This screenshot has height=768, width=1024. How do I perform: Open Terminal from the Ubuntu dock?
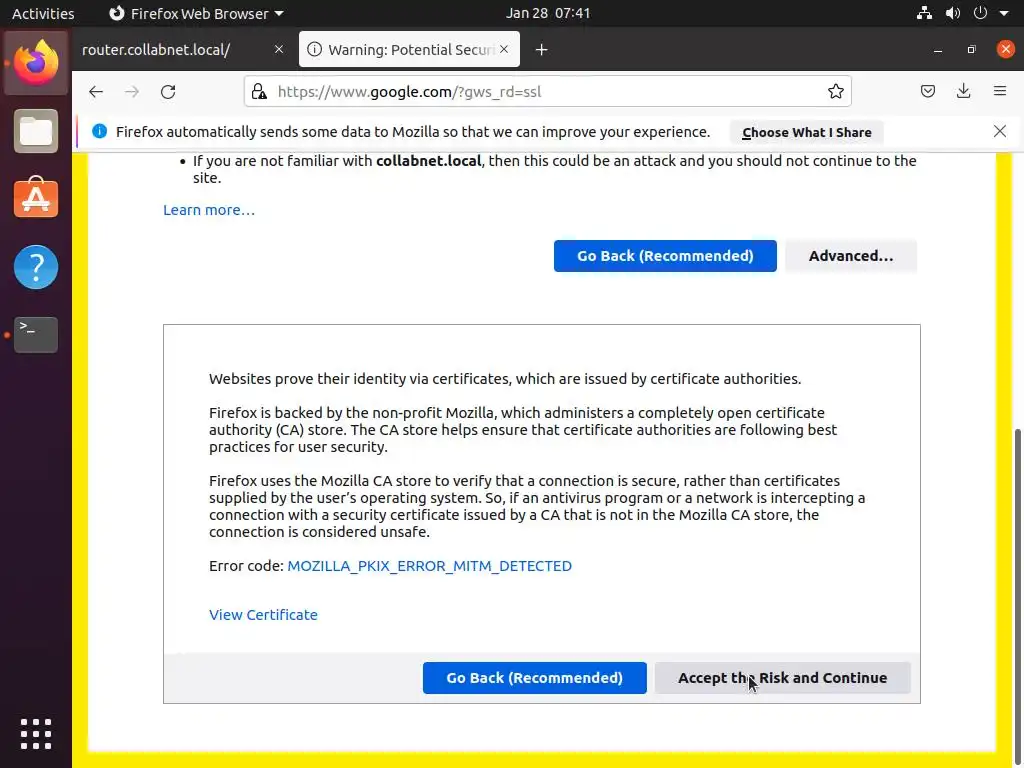tap(36, 334)
